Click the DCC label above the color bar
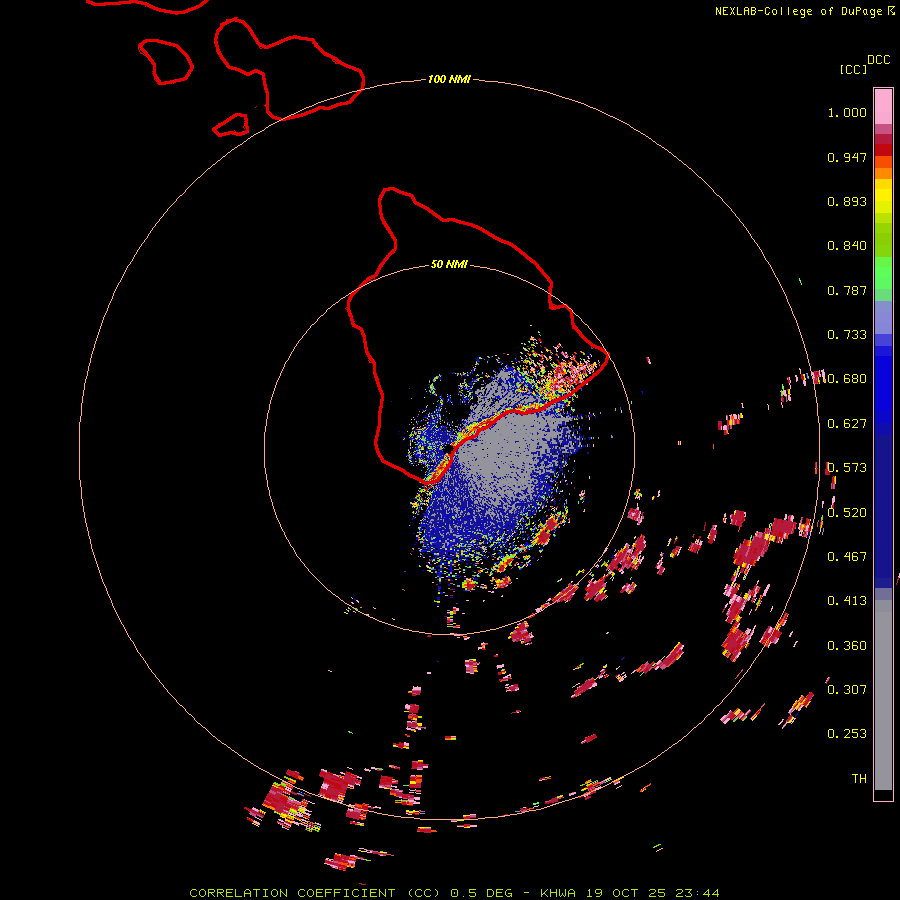The image size is (900, 900). coord(879,60)
